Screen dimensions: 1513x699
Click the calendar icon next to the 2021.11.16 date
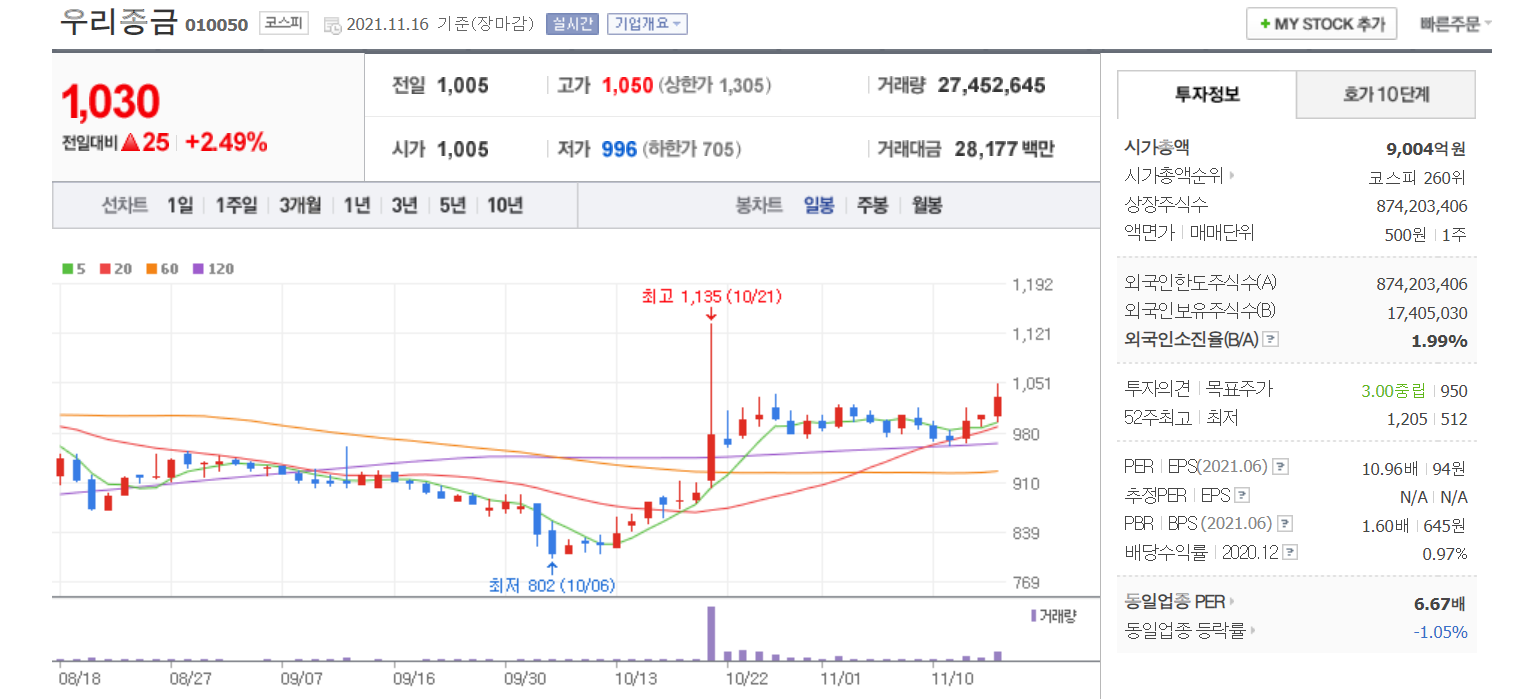tap(333, 24)
